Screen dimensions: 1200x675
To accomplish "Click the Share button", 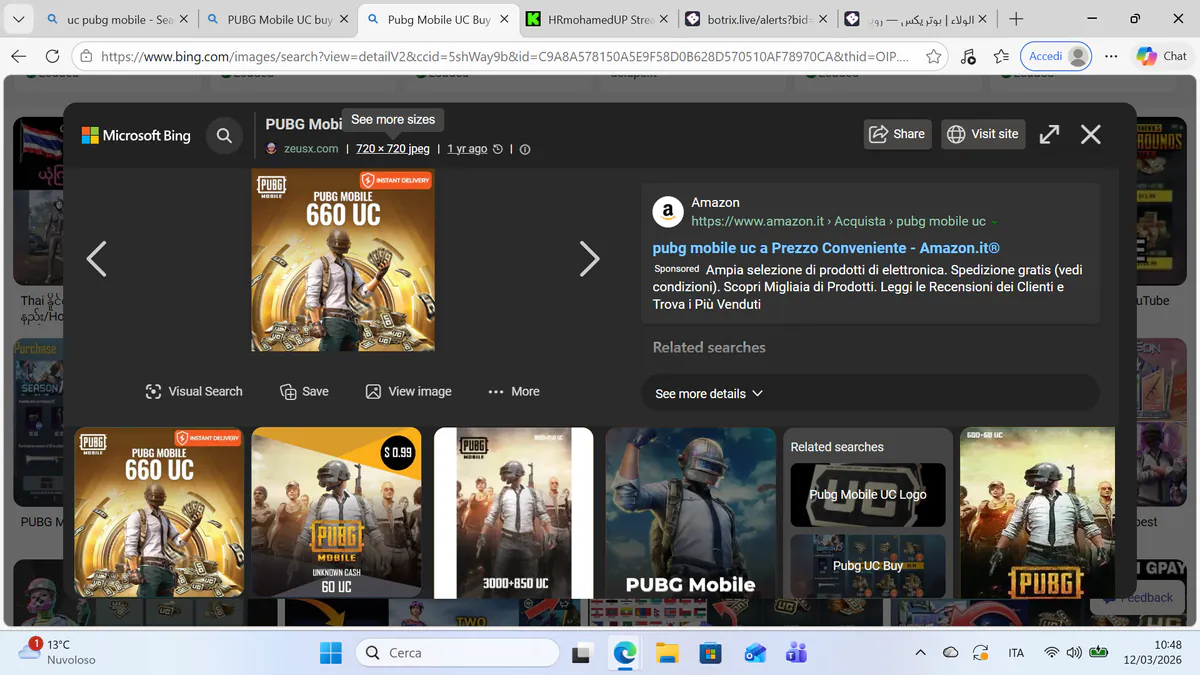I will 897,134.
